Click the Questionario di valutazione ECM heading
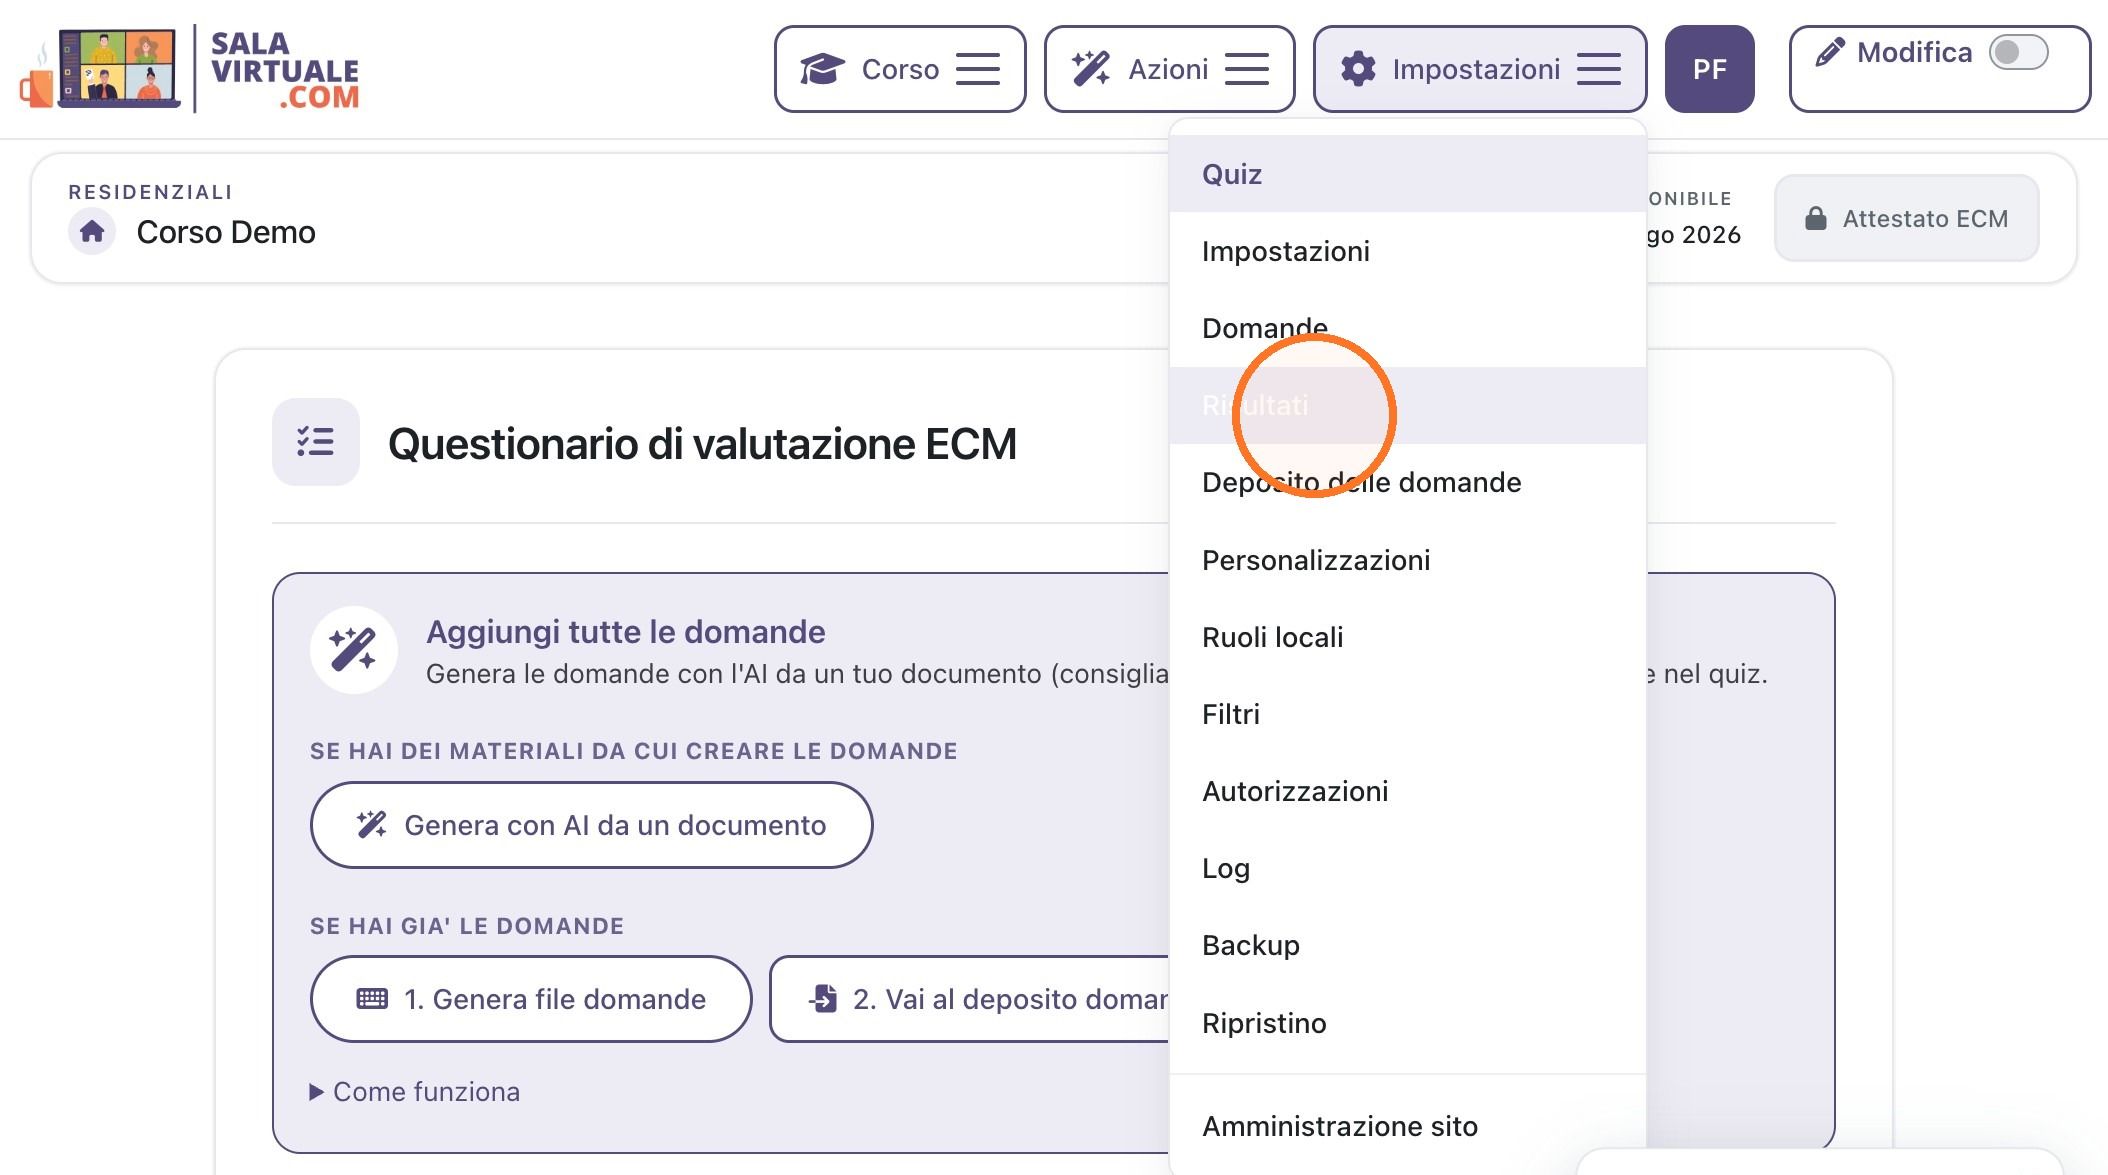This screenshot has width=2108, height=1175. pos(702,444)
